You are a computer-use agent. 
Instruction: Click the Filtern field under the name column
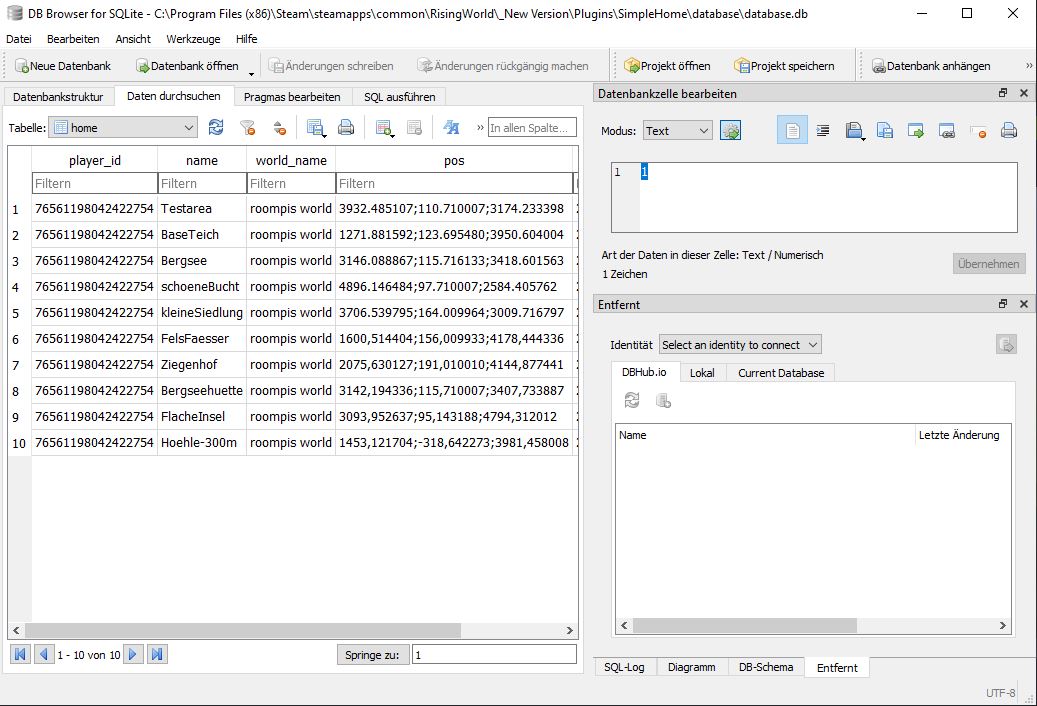[202, 184]
